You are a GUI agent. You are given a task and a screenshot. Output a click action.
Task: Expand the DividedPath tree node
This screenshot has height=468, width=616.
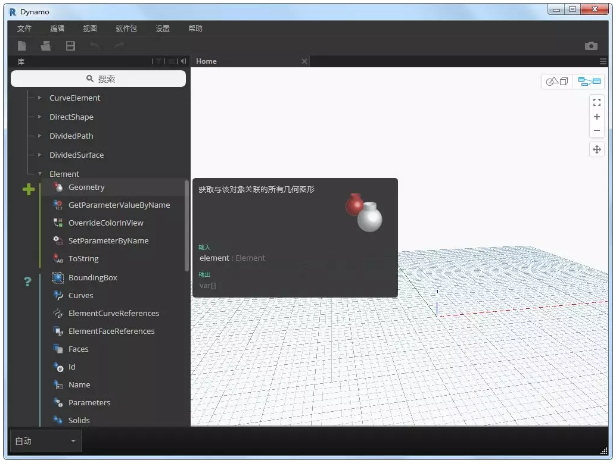click(x=39, y=136)
